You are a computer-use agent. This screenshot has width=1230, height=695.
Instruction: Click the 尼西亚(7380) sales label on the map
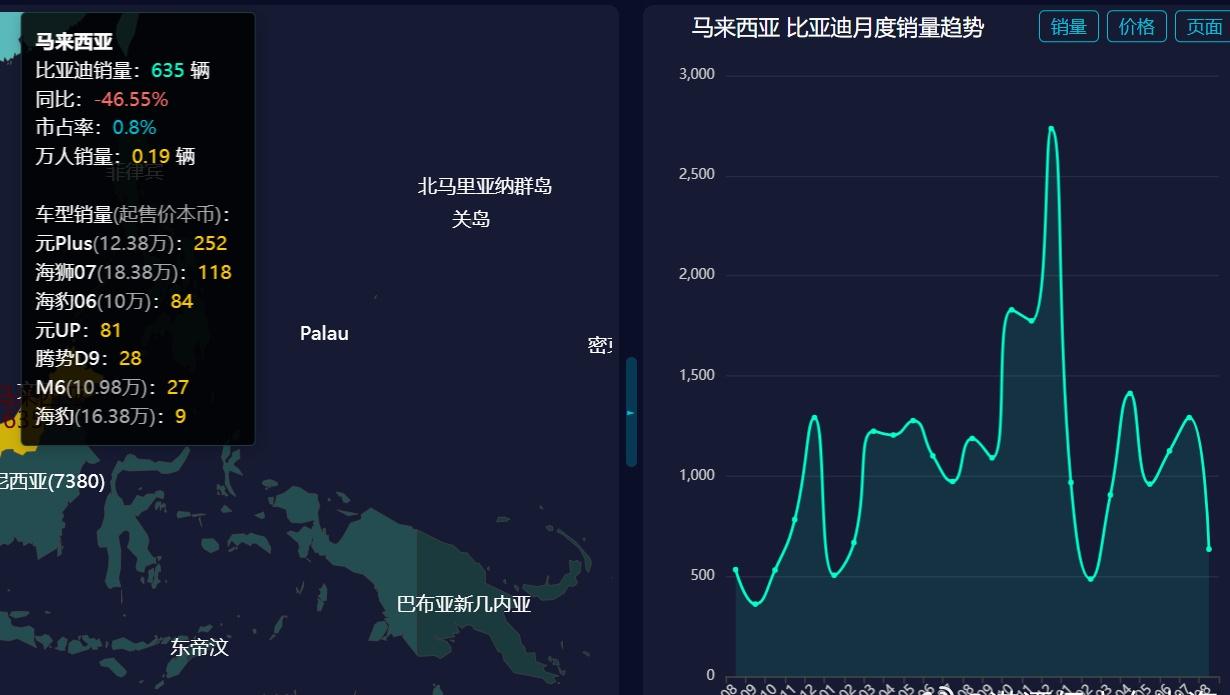tap(51, 481)
